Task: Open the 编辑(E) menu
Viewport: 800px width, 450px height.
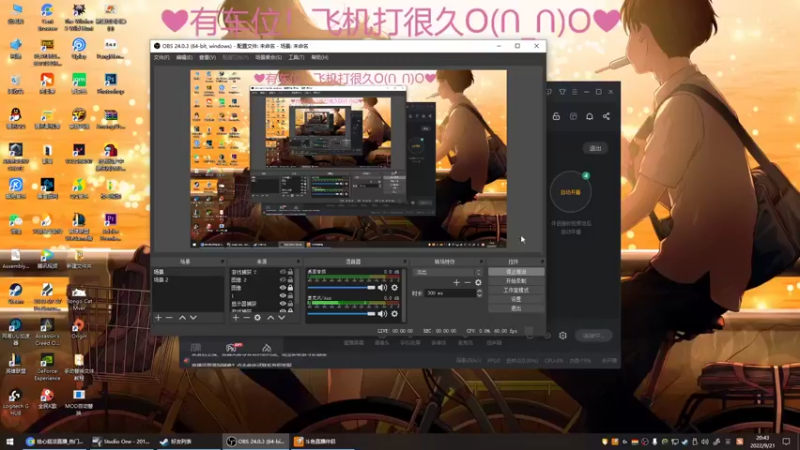Action: tap(184, 58)
